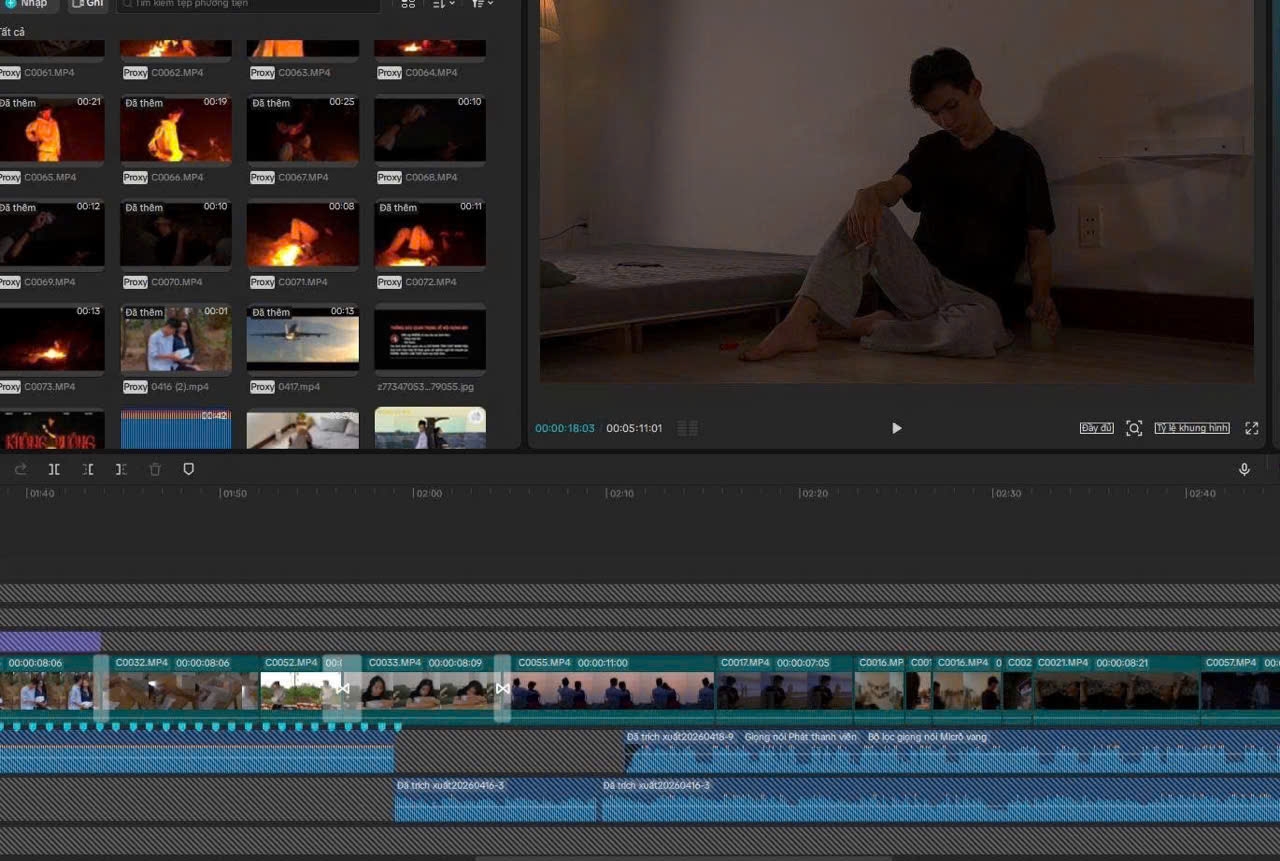1280x861 pixels.
Task: Click Giọng nói Phát thanh viên label
Action: (x=800, y=737)
